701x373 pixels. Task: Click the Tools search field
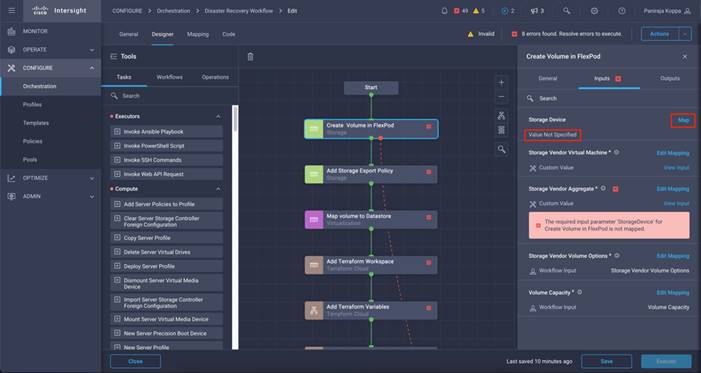click(170, 96)
